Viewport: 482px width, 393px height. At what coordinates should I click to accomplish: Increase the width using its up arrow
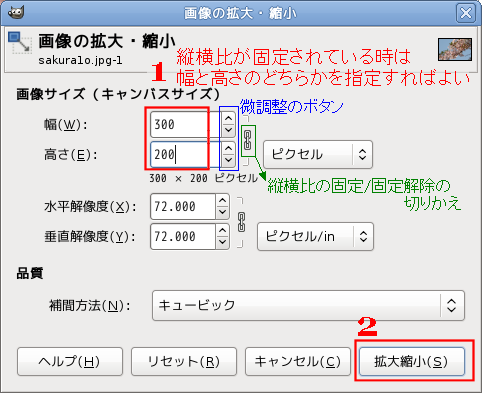coord(228,118)
